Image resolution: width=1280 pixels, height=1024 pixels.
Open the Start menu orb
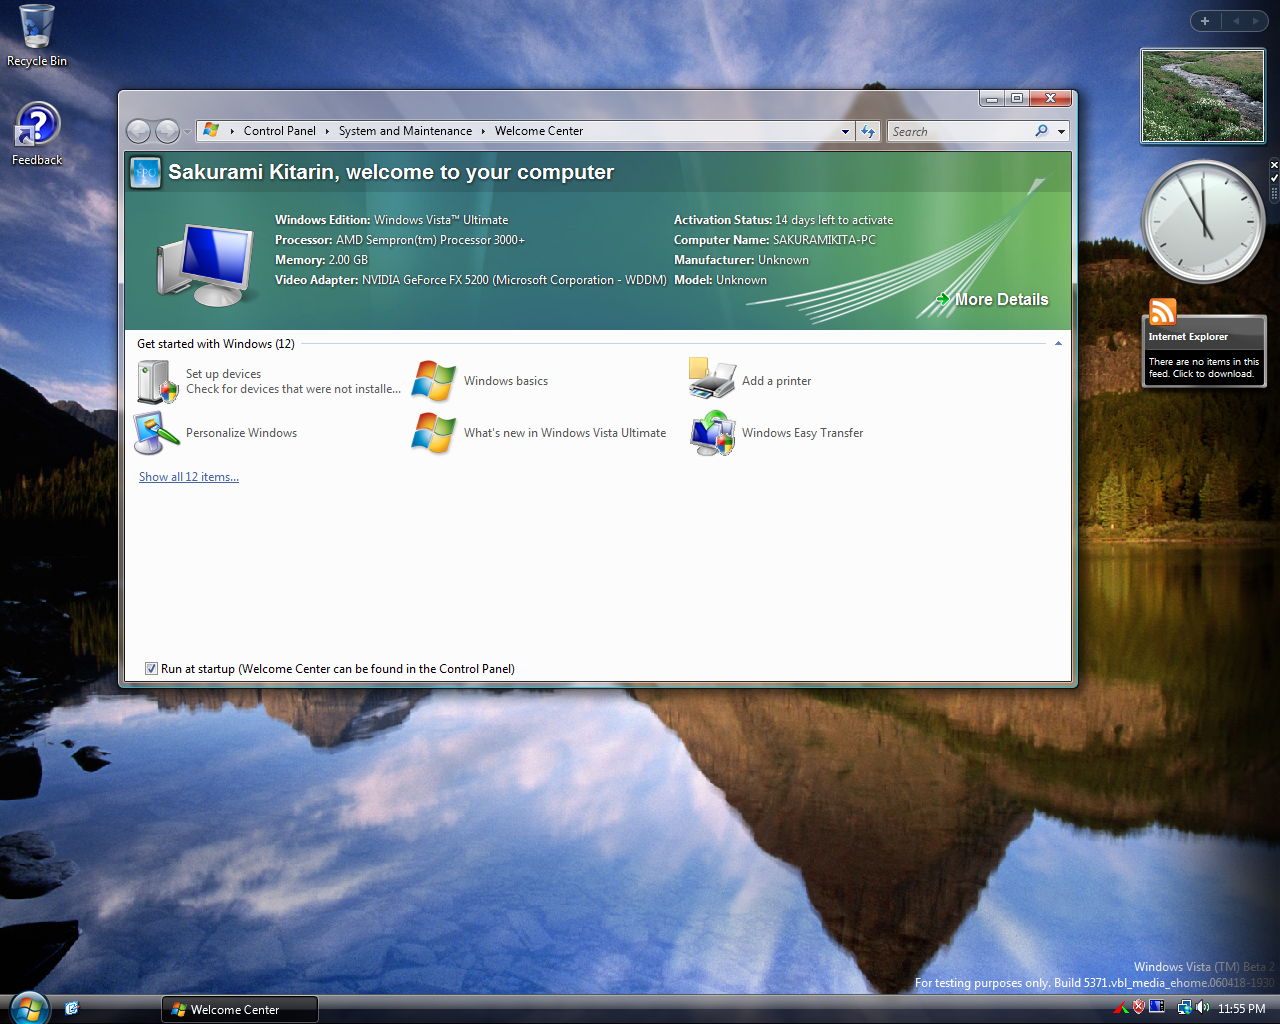coord(28,1008)
